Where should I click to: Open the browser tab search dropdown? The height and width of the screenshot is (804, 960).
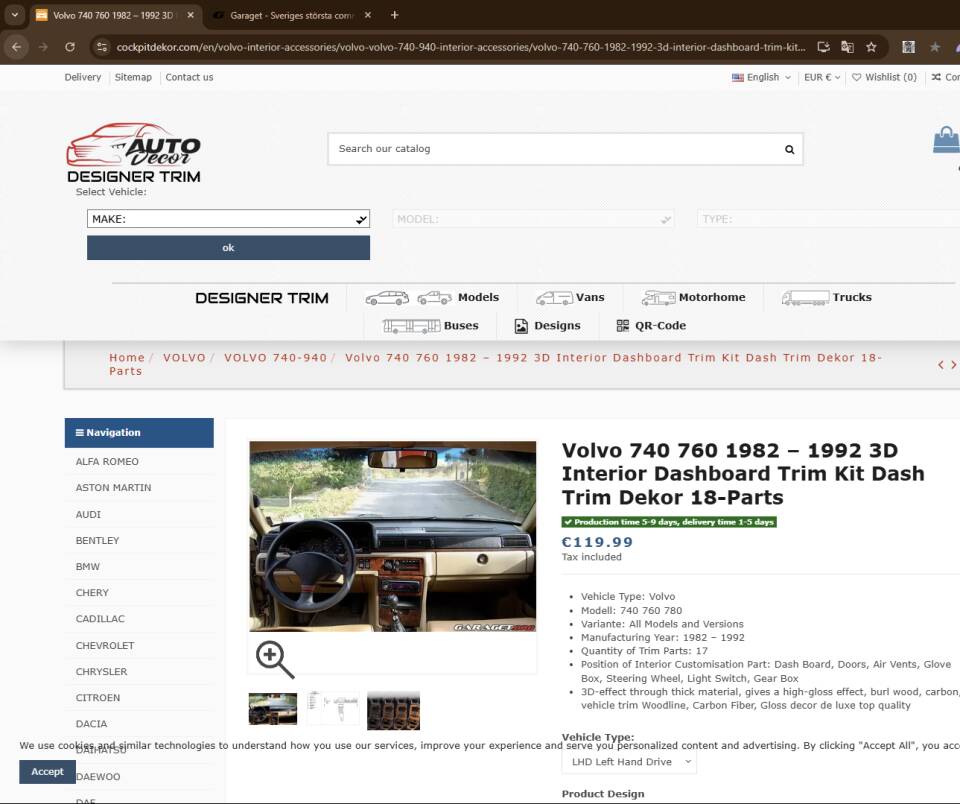(x=15, y=15)
